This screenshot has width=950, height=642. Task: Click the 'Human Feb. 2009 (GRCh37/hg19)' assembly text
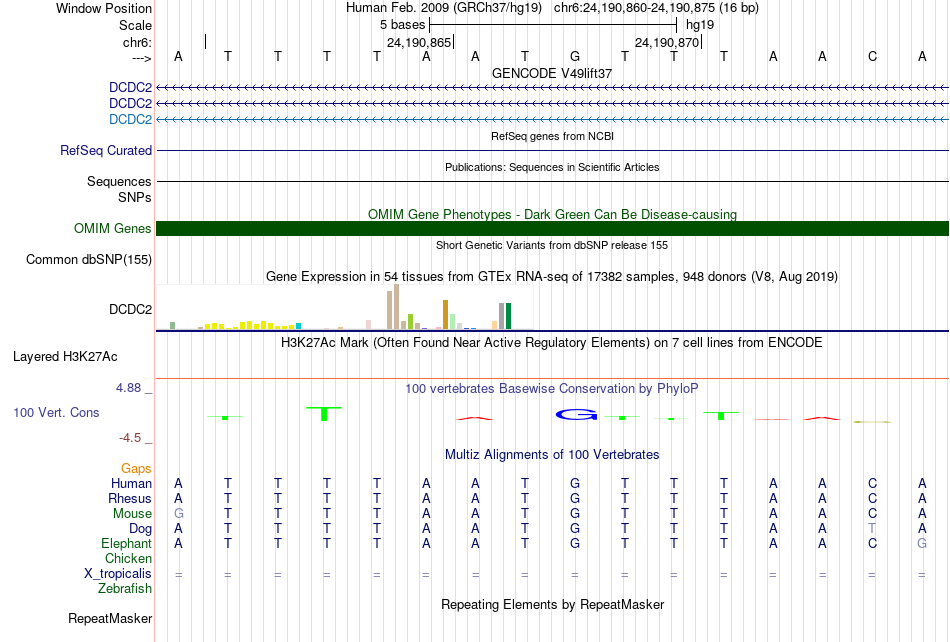[x=444, y=8]
